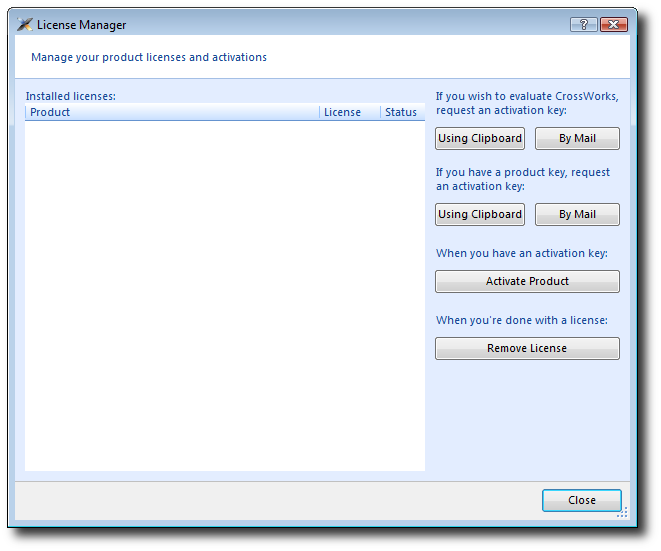The height and width of the screenshot is (551, 661).
Task: Sort licenses by the Product column header
Action: pyautogui.click(x=170, y=112)
